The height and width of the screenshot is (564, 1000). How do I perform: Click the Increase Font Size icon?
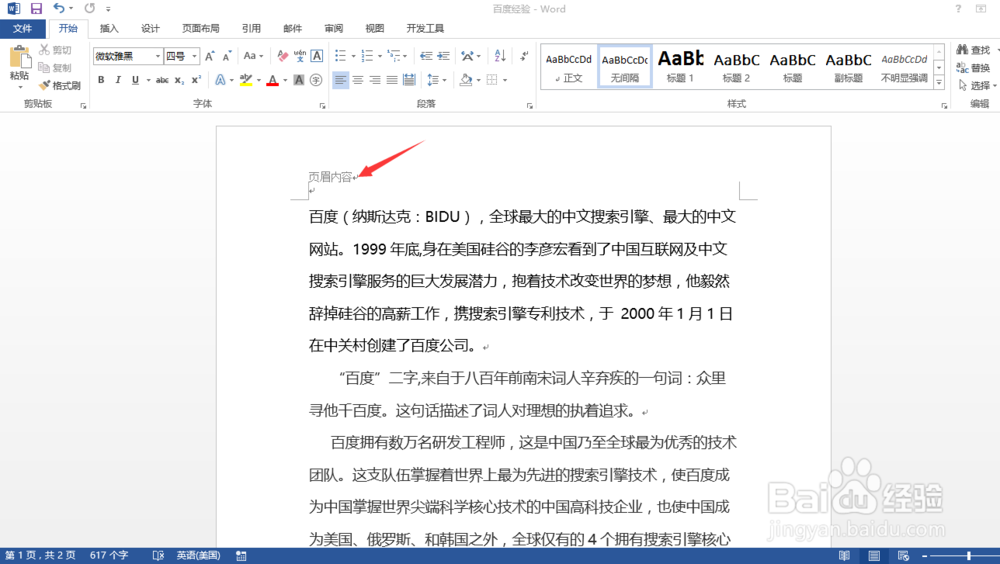point(209,56)
